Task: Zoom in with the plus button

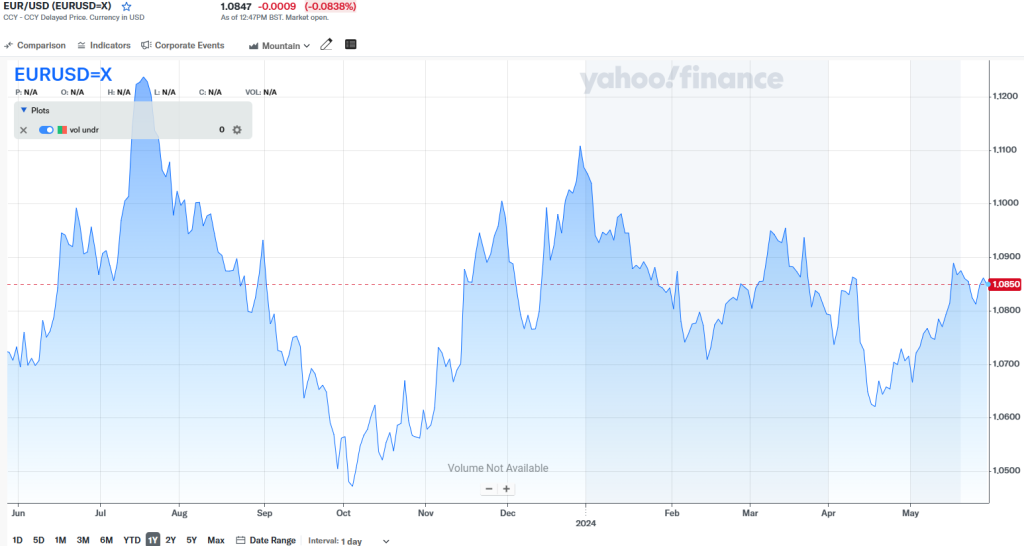Action: pyautogui.click(x=507, y=489)
